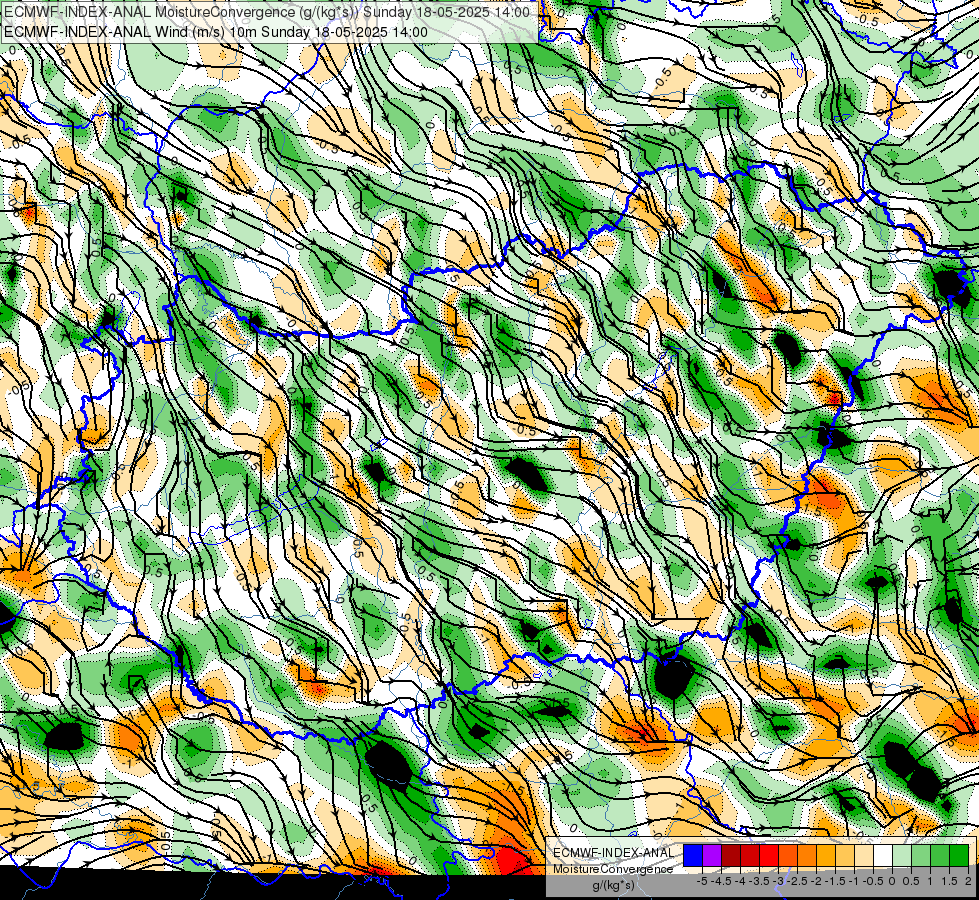Click the 2 tick label ending the legend scale

tap(968, 881)
